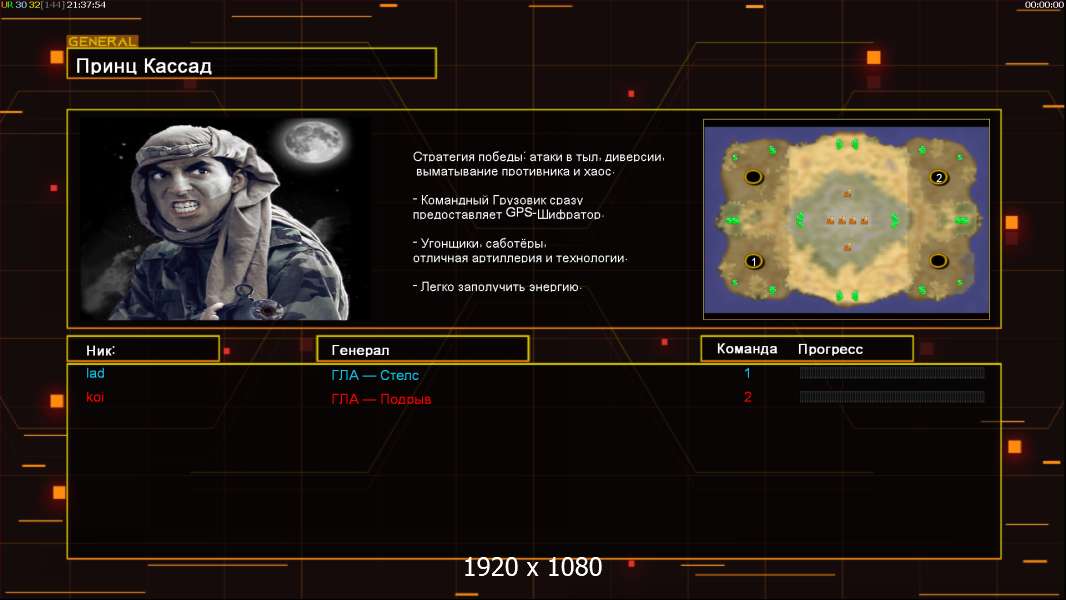
Task: Click the "Команда" column header
Action: click(747, 349)
